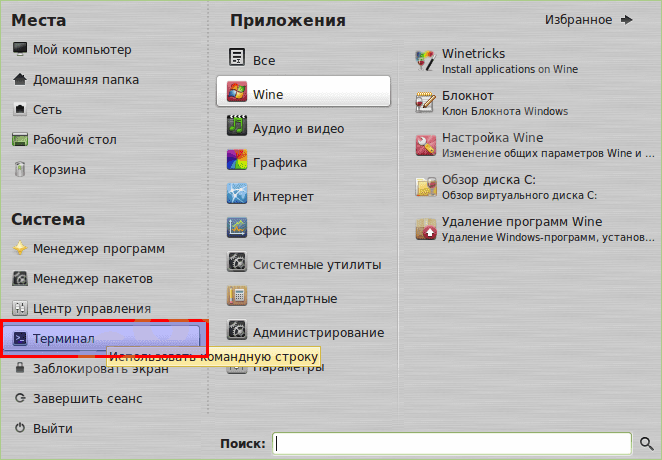This screenshot has width=662, height=460.
Task: Click the Все category icon
Action: [x=237, y=57]
